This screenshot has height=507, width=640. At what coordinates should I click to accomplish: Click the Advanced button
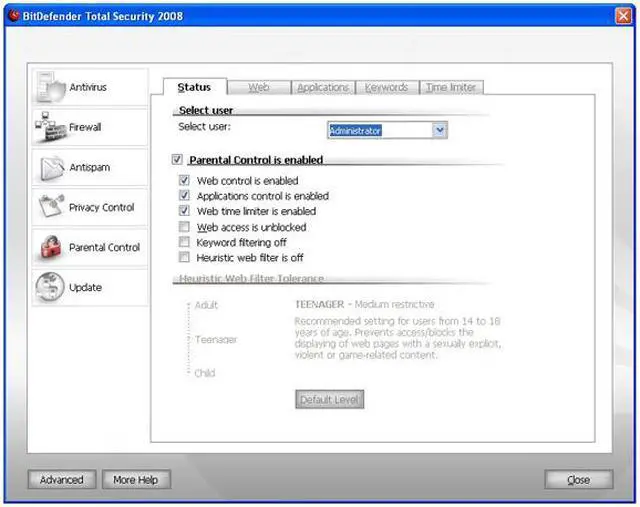pyautogui.click(x=61, y=480)
